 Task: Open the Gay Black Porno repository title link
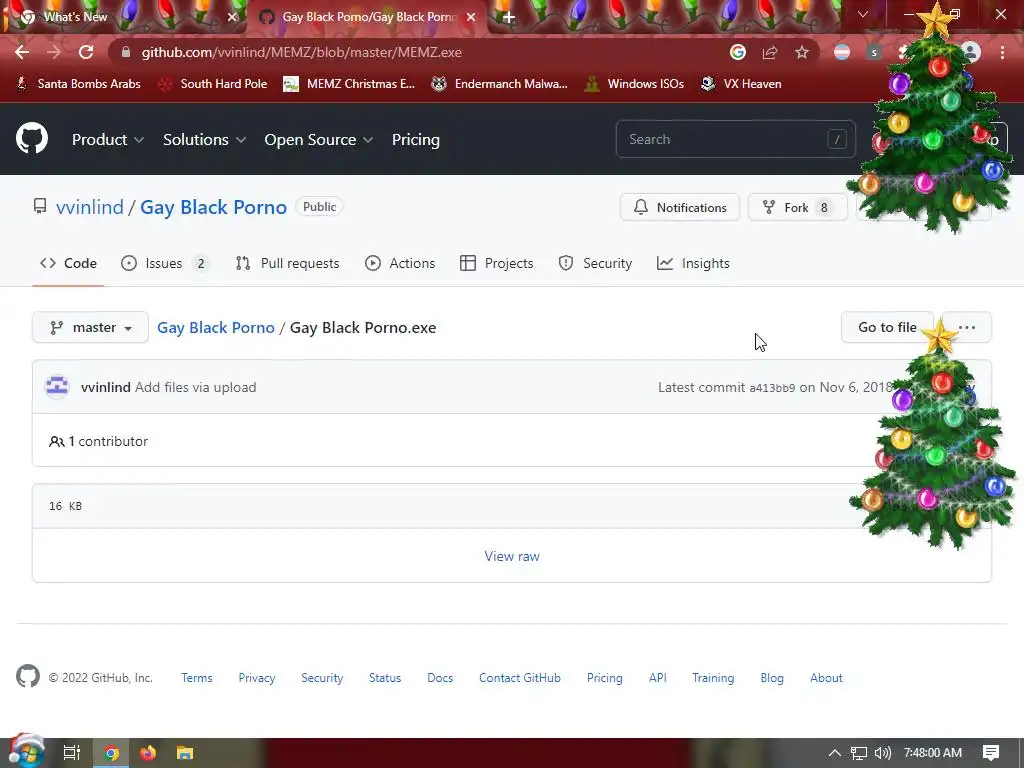tap(214, 207)
